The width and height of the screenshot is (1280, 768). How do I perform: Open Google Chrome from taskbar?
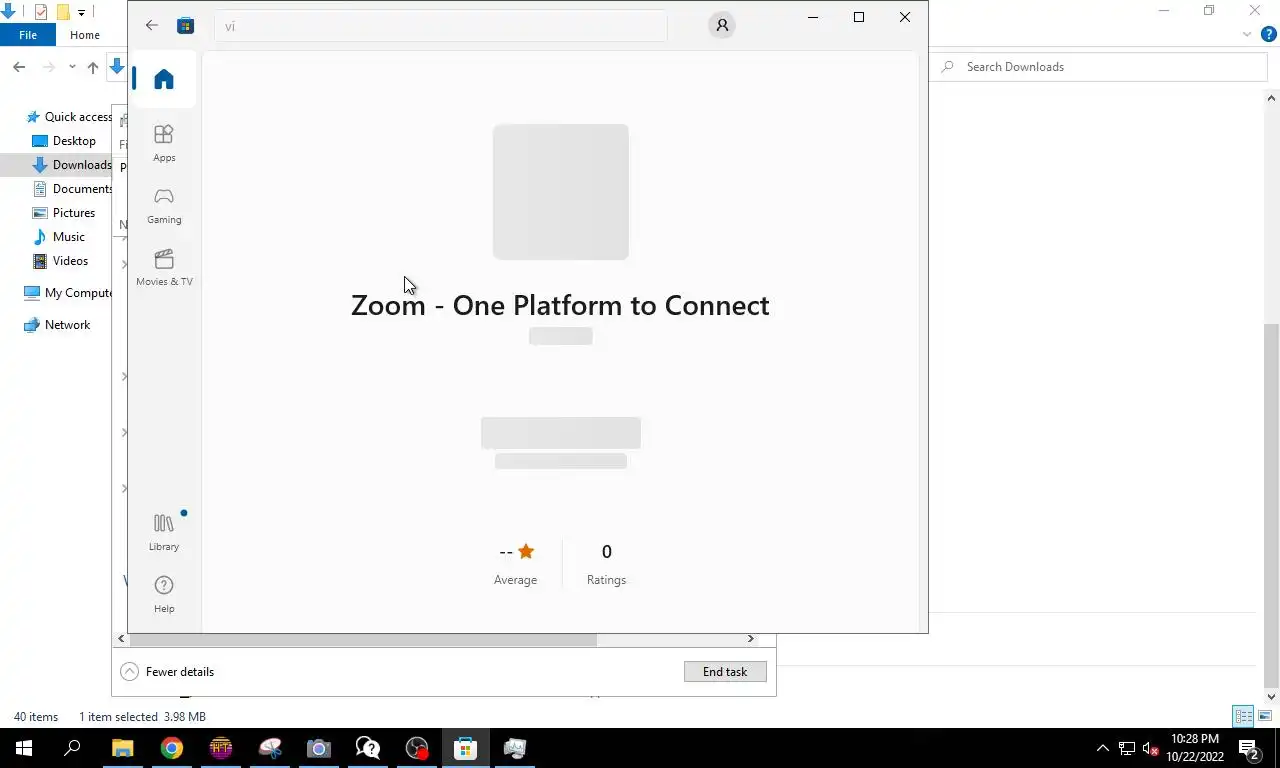pyautogui.click(x=172, y=748)
